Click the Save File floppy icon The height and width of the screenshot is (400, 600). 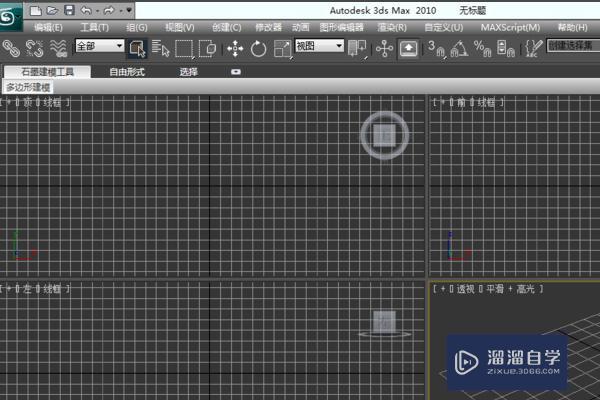tap(69, 10)
